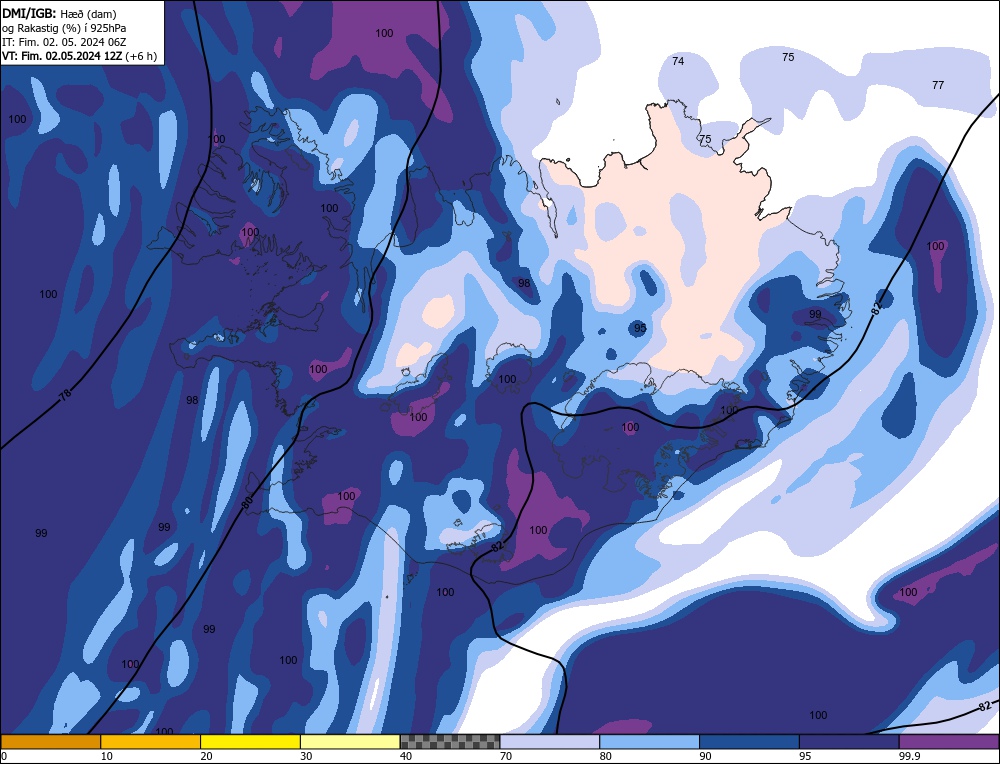
Task: Click the legend tick label 40
Action: click(406, 756)
